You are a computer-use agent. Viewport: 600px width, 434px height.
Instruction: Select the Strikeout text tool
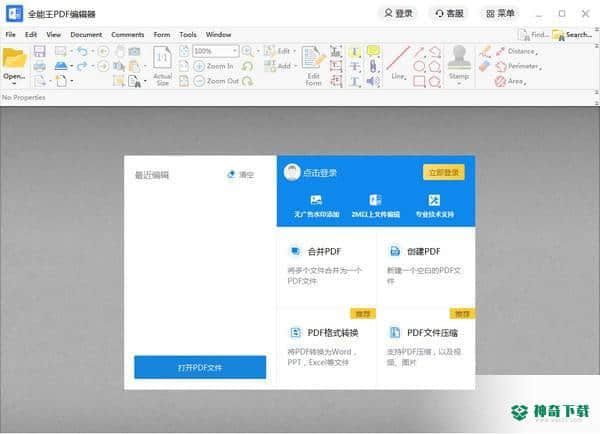[x=355, y=67]
